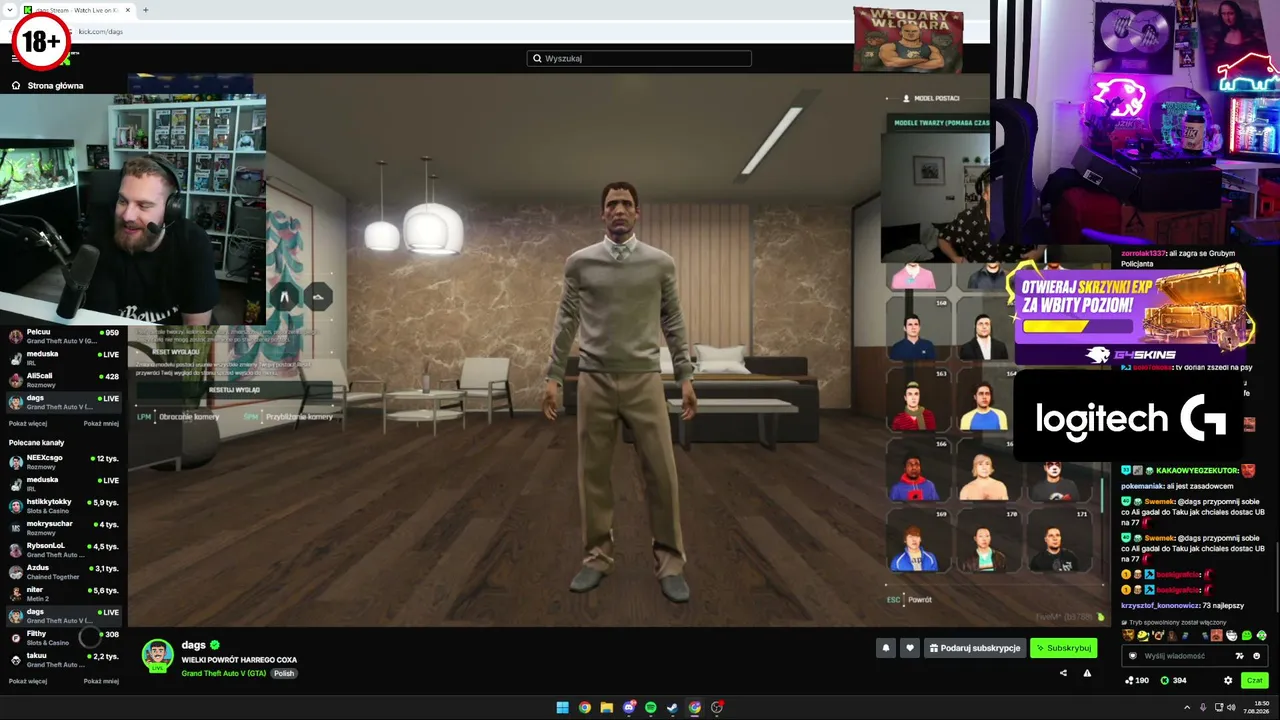Click the green frog emote in quick emotes
The image size is (1280, 720).
coord(1247,635)
